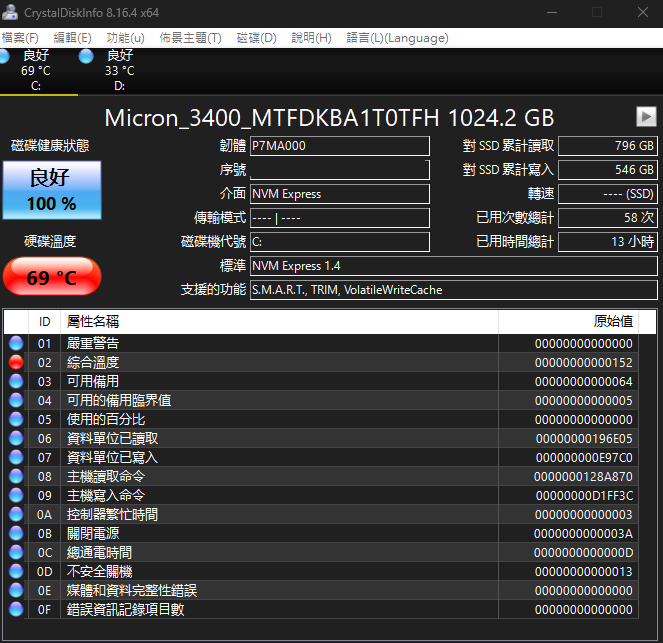
Task: Click the status icon for attribute 07
Action: pos(16,457)
